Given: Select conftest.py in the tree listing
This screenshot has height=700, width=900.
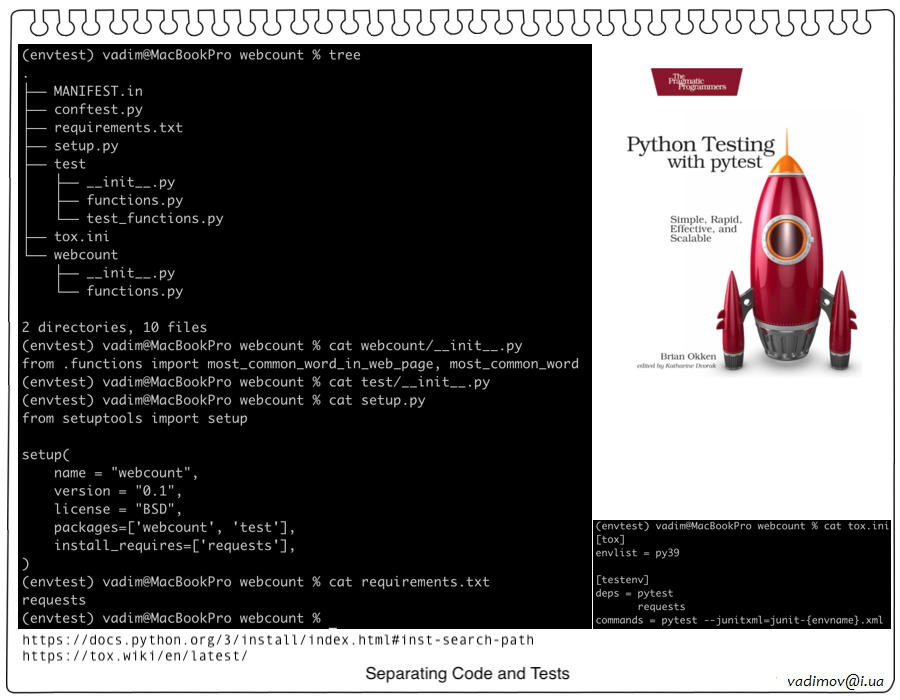Looking at the screenshot, I should pos(98,109).
